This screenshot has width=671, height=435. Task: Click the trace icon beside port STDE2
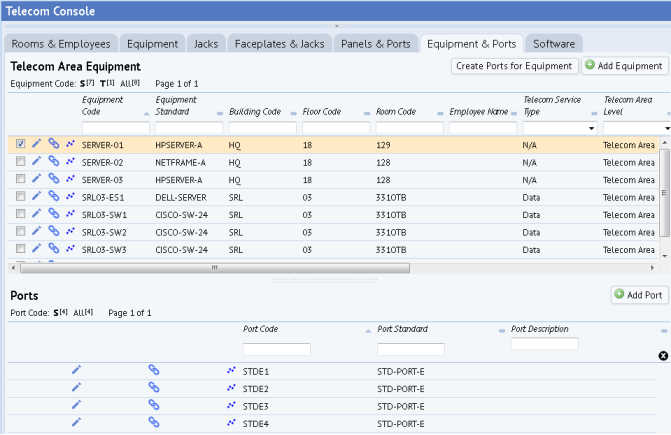231,388
